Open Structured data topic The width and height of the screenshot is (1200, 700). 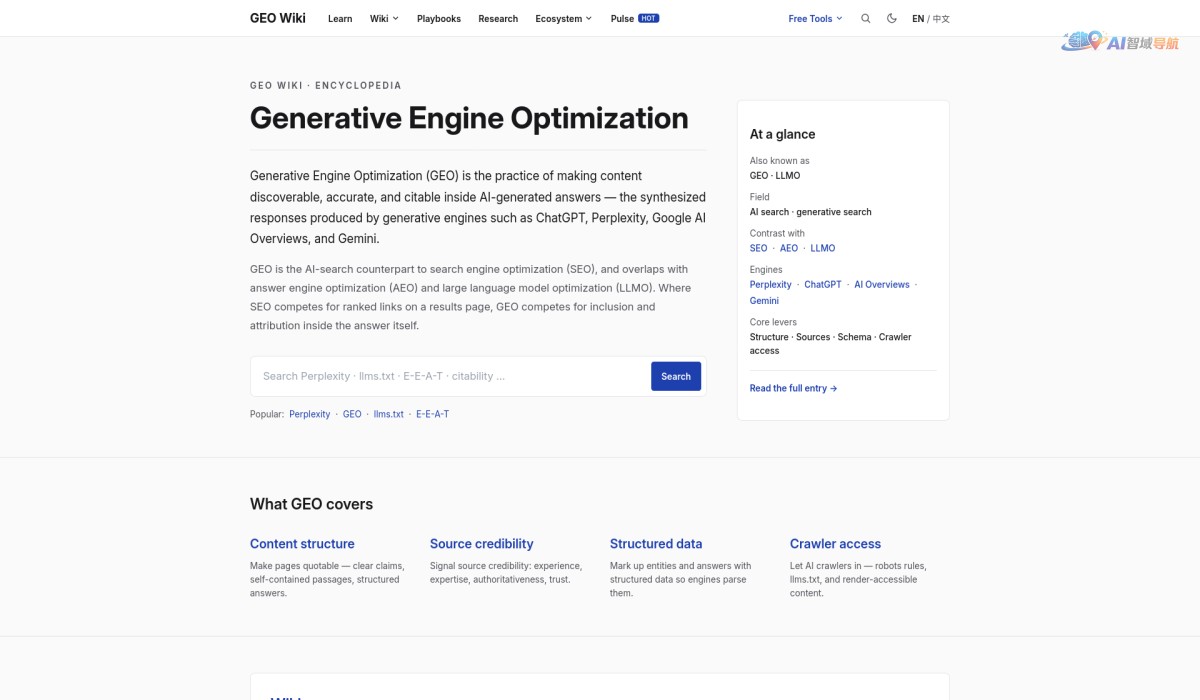(656, 544)
